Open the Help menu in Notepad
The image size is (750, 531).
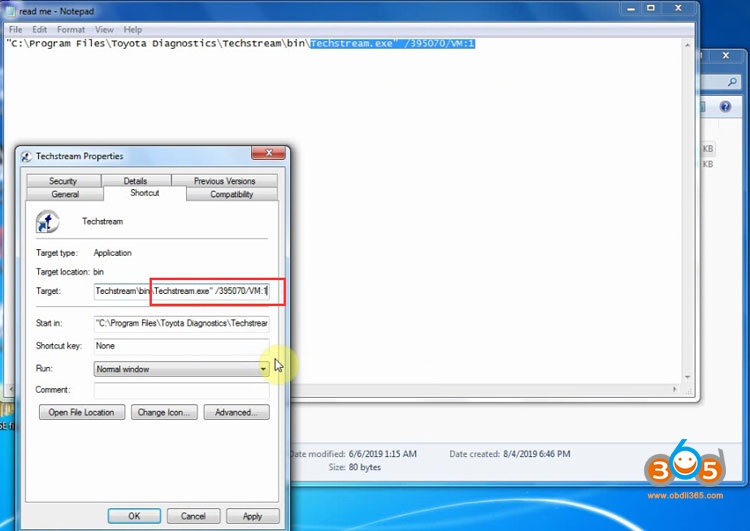(x=132, y=30)
